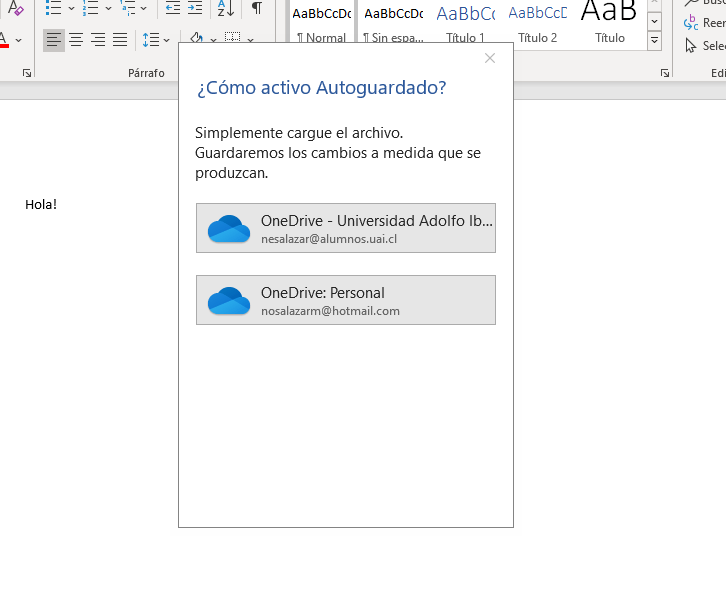Apply the Sin espaciado style
726x590 pixels.
tap(393, 24)
